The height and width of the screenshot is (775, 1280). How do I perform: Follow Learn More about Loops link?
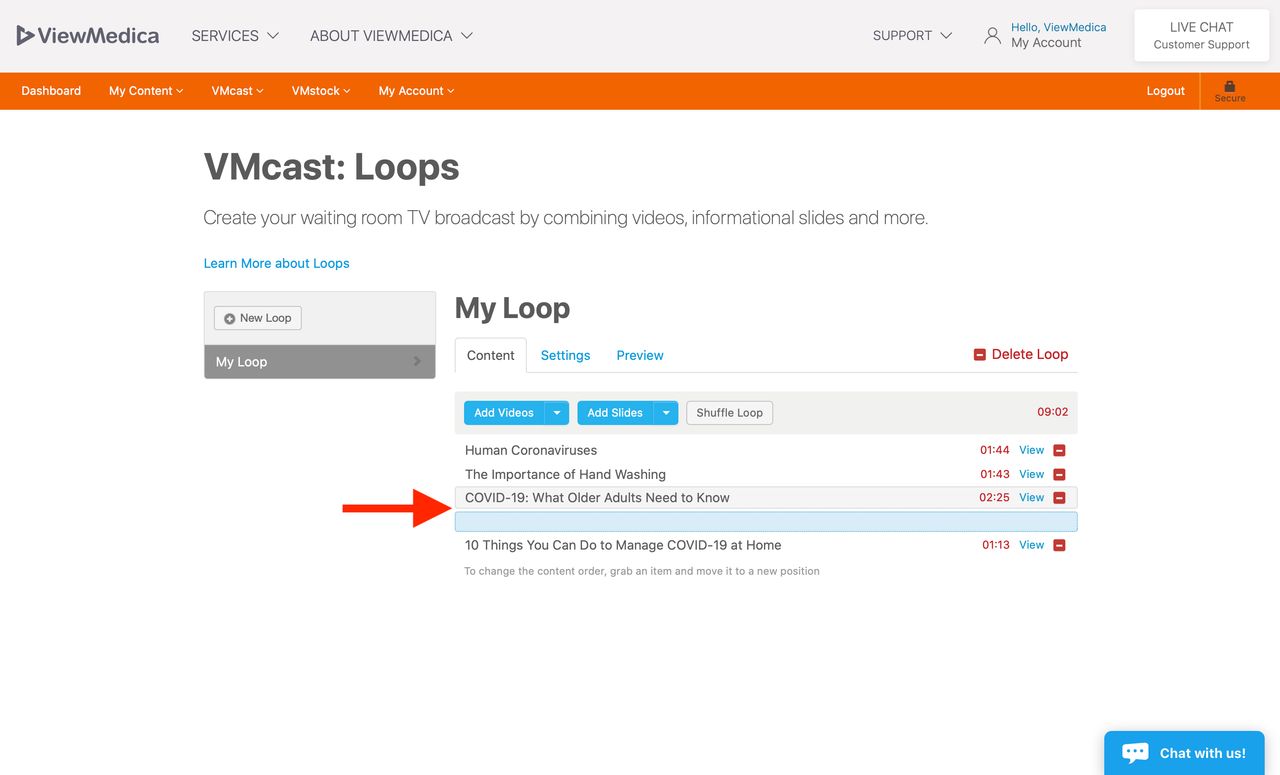point(276,264)
